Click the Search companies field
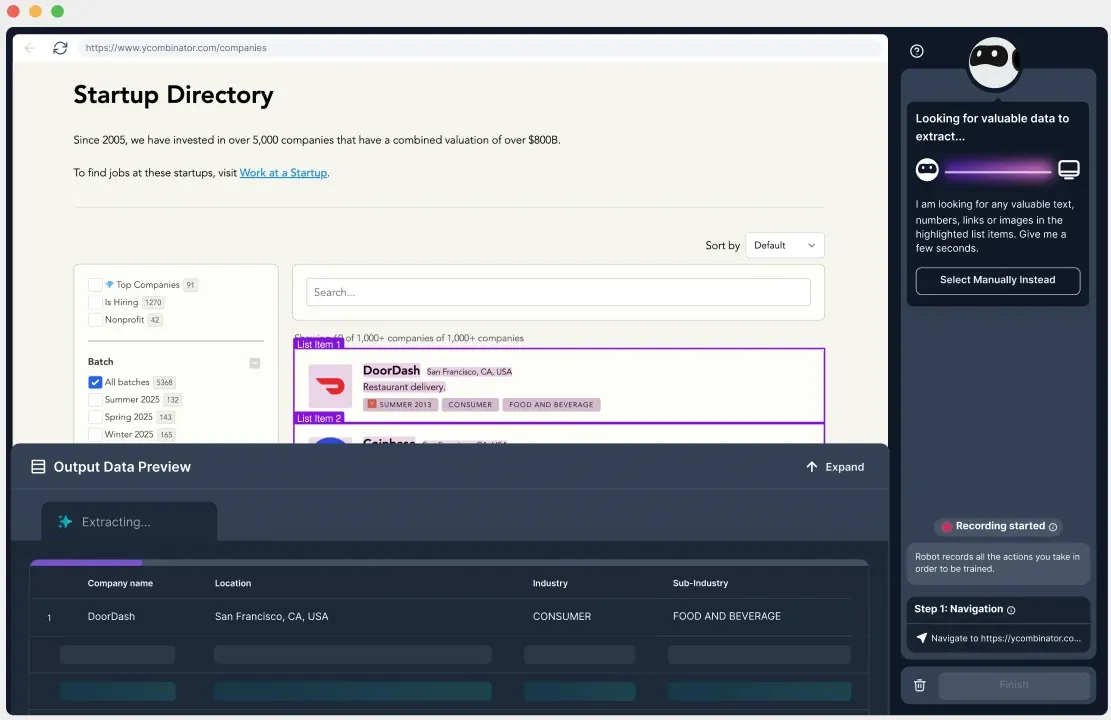 coord(558,292)
